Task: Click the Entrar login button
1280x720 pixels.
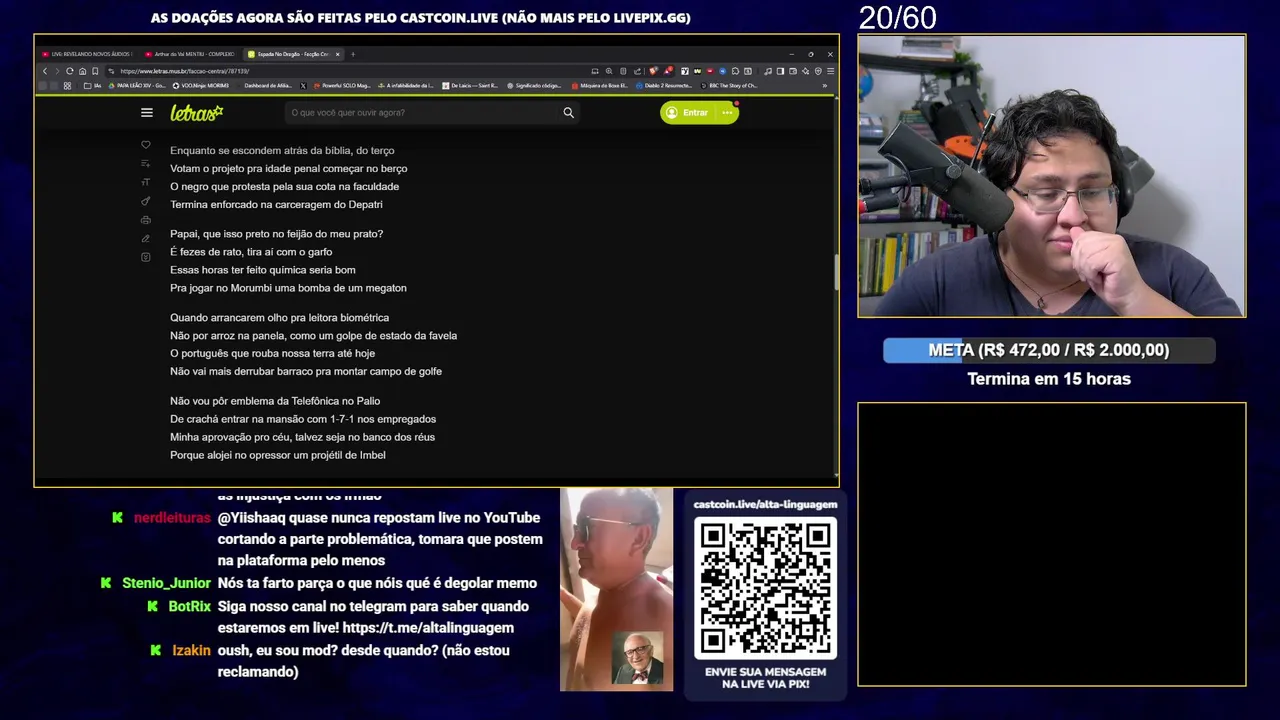Action: pos(687,113)
